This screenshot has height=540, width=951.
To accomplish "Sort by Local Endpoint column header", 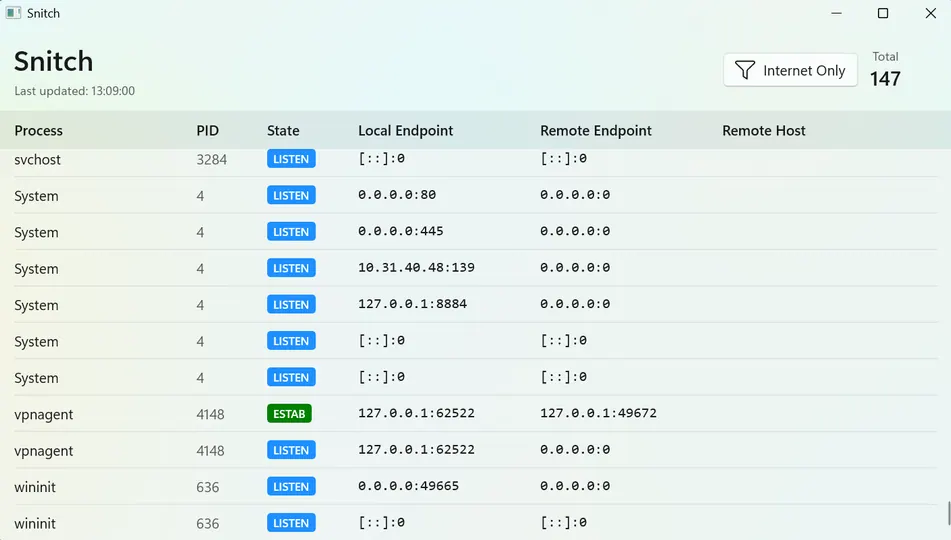I will 405,130.
